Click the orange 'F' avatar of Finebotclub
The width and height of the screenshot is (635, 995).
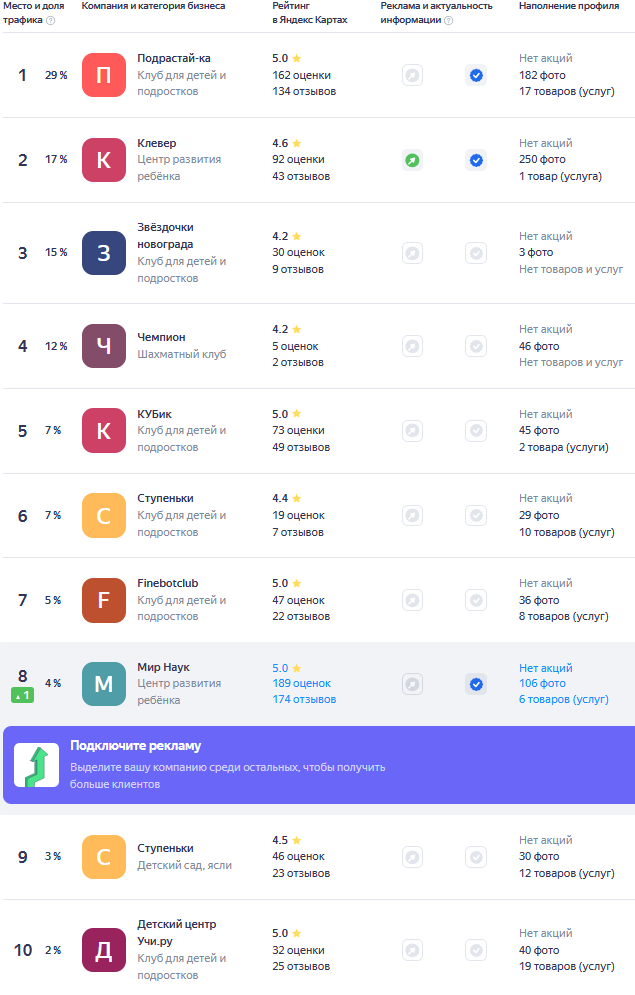click(x=104, y=600)
